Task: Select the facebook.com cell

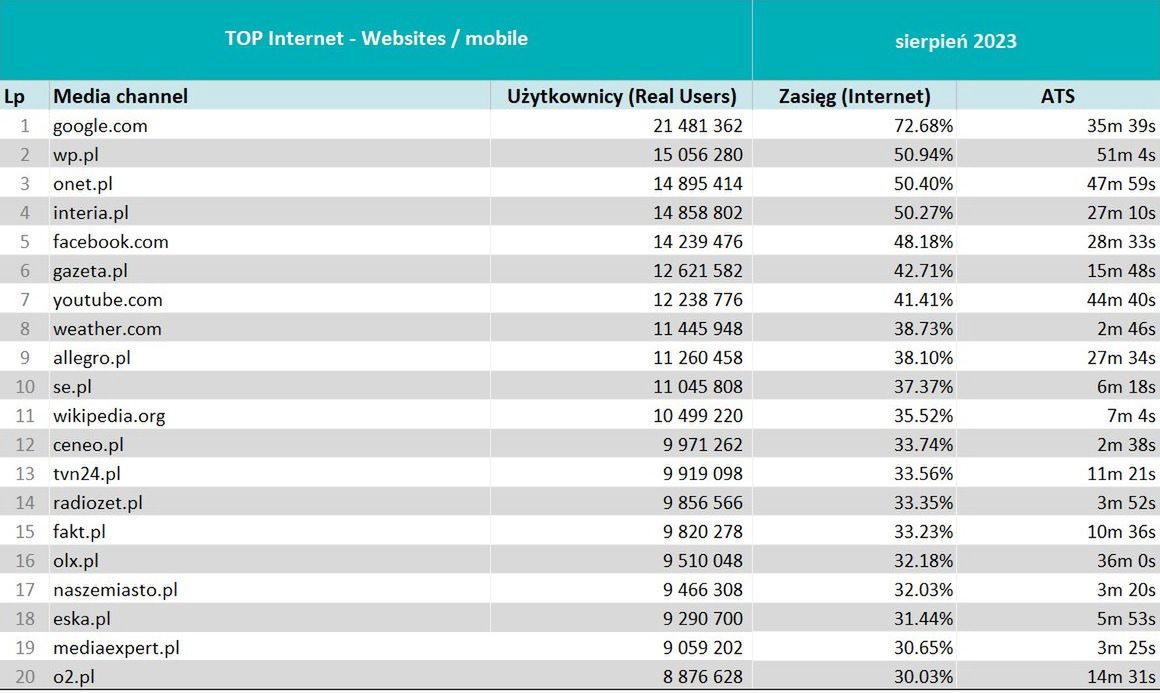Action: tap(111, 242)
